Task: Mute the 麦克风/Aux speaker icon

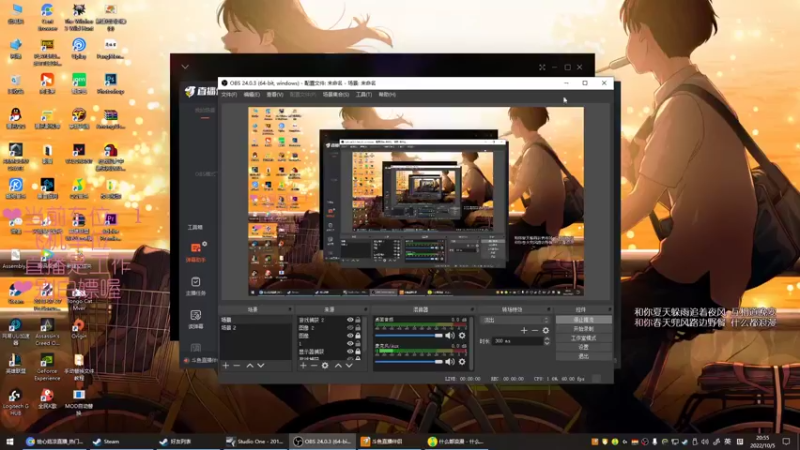Action: click(x=449, y=361)
